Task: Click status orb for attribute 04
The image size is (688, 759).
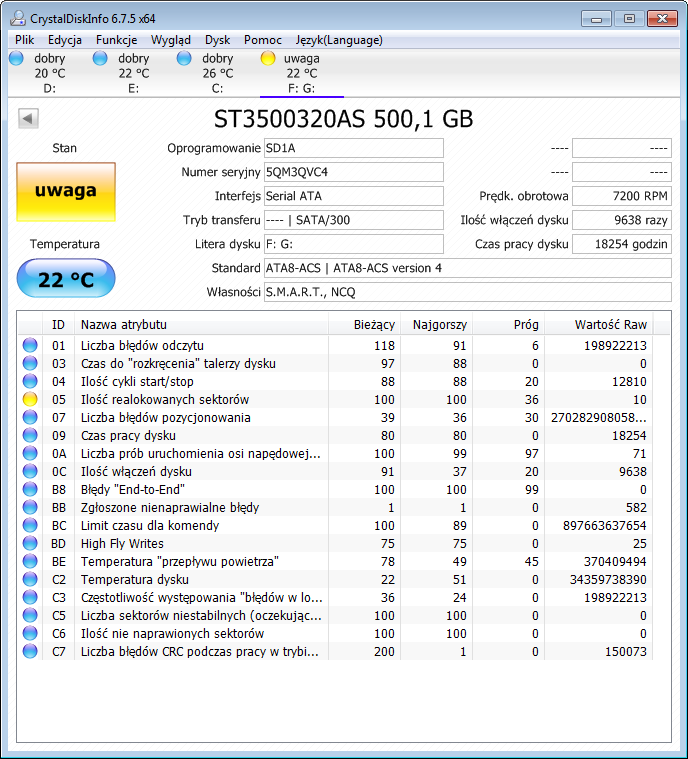Action: coord(30,381)
